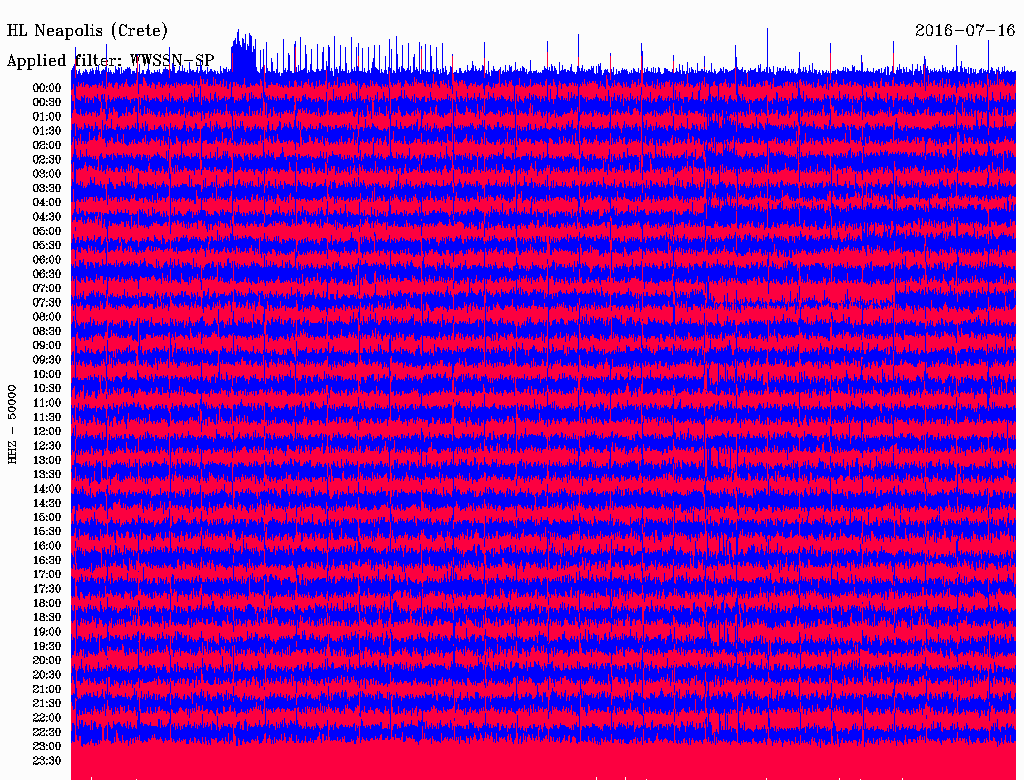Click the 12:00 time label
This screenshot has width=1024, height=780.
tap(47, 431)
